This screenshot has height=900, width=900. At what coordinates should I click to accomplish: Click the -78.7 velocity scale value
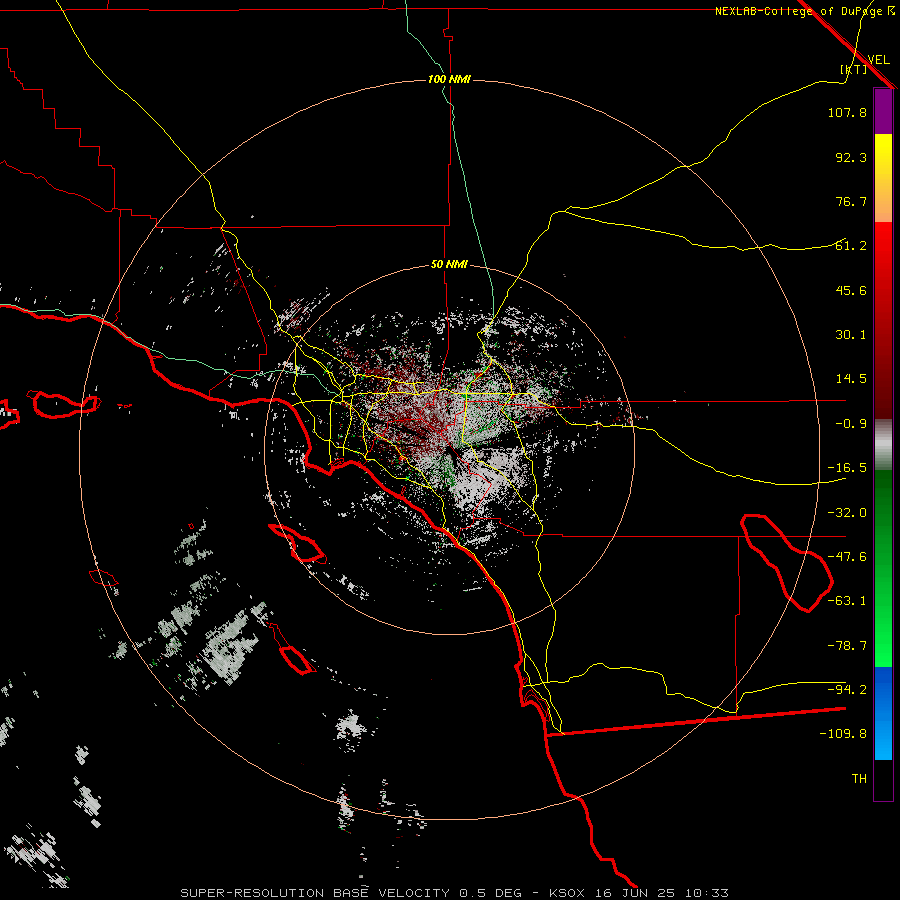[847, 646]
